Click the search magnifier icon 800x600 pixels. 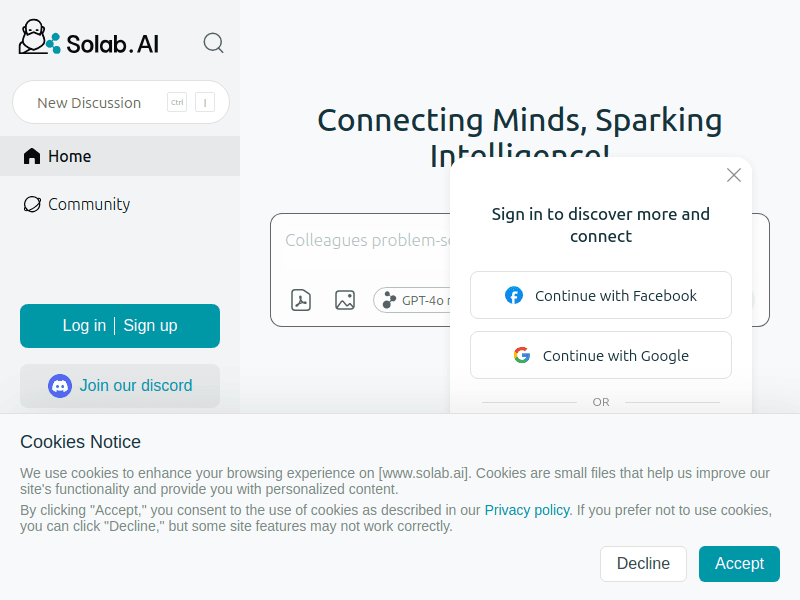(213, 43)
